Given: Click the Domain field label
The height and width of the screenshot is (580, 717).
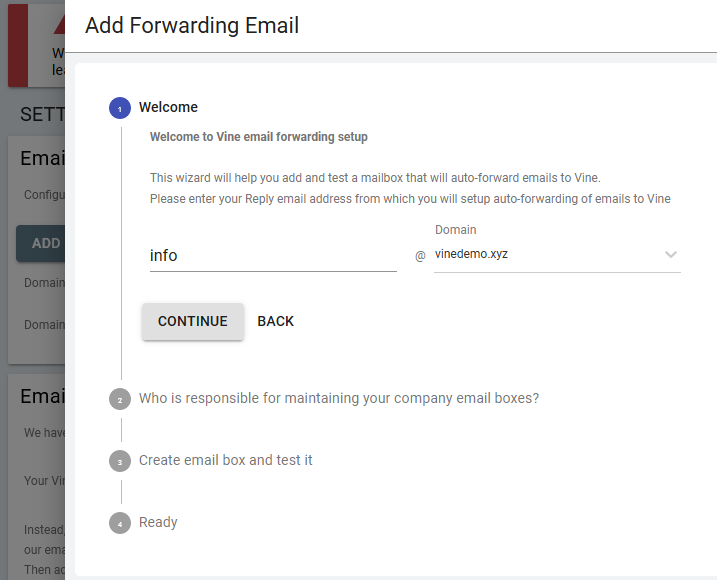Looking at the screenshot, I should [x=455, y=230].
